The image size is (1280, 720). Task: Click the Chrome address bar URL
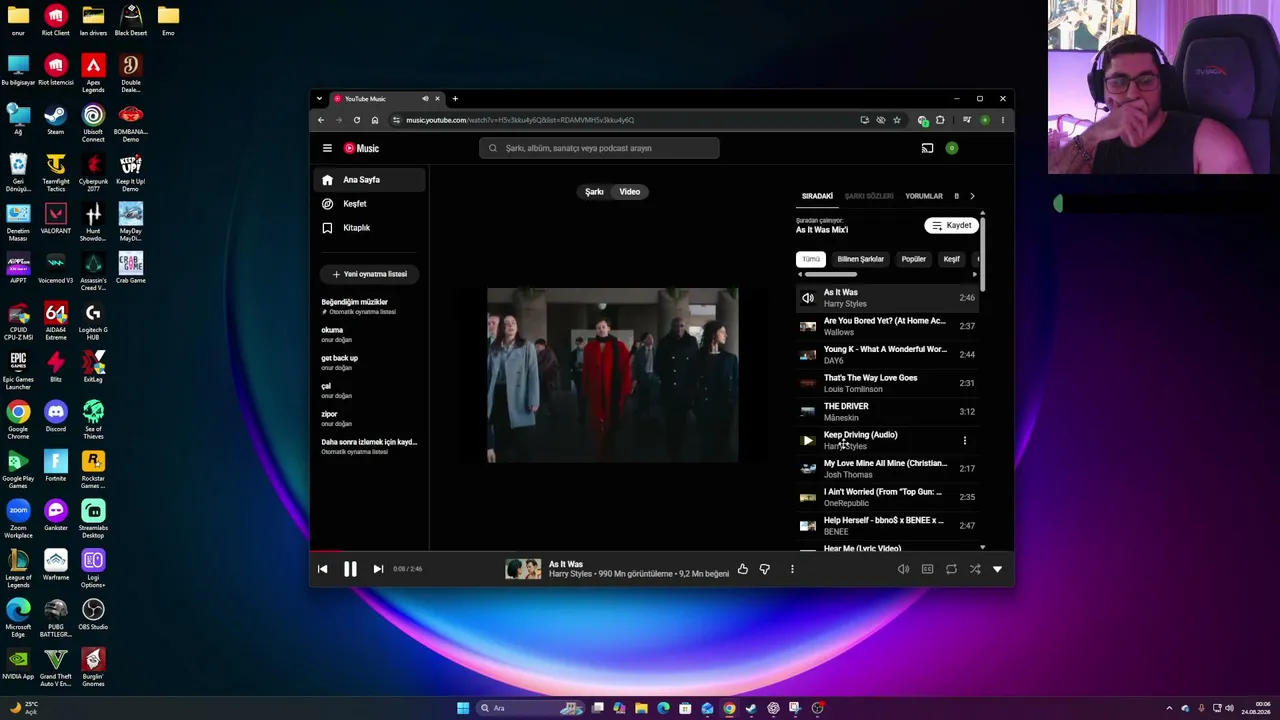(x=520, y=120)
